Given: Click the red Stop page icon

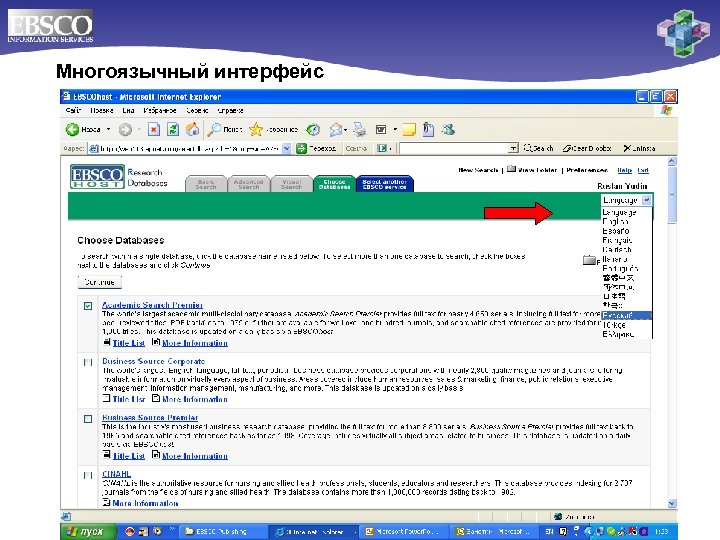Looking at the screenshot, I should (x=154, y=130).
